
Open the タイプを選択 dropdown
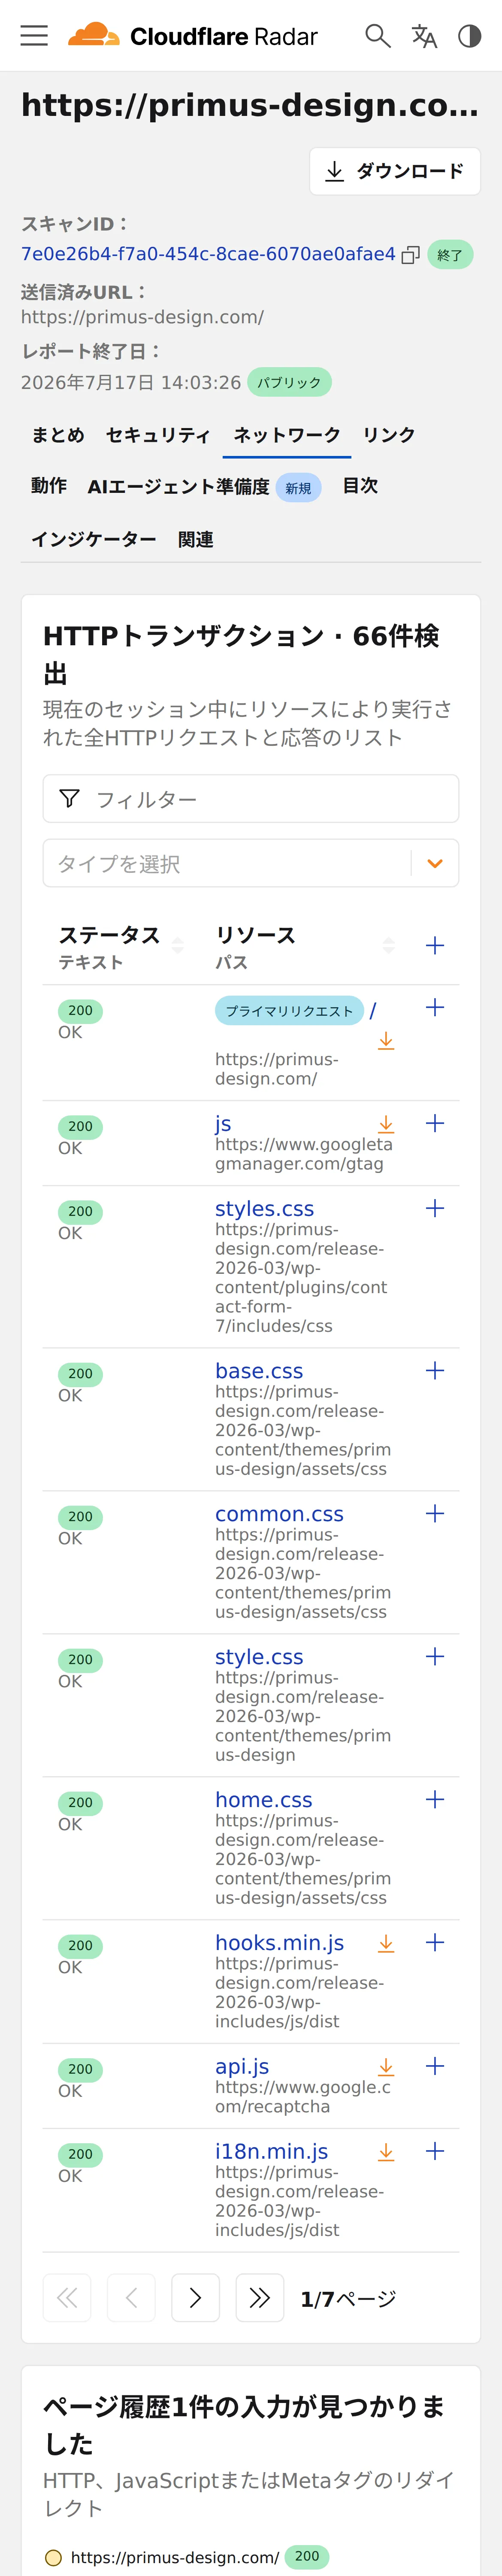[x=251, y=863]
